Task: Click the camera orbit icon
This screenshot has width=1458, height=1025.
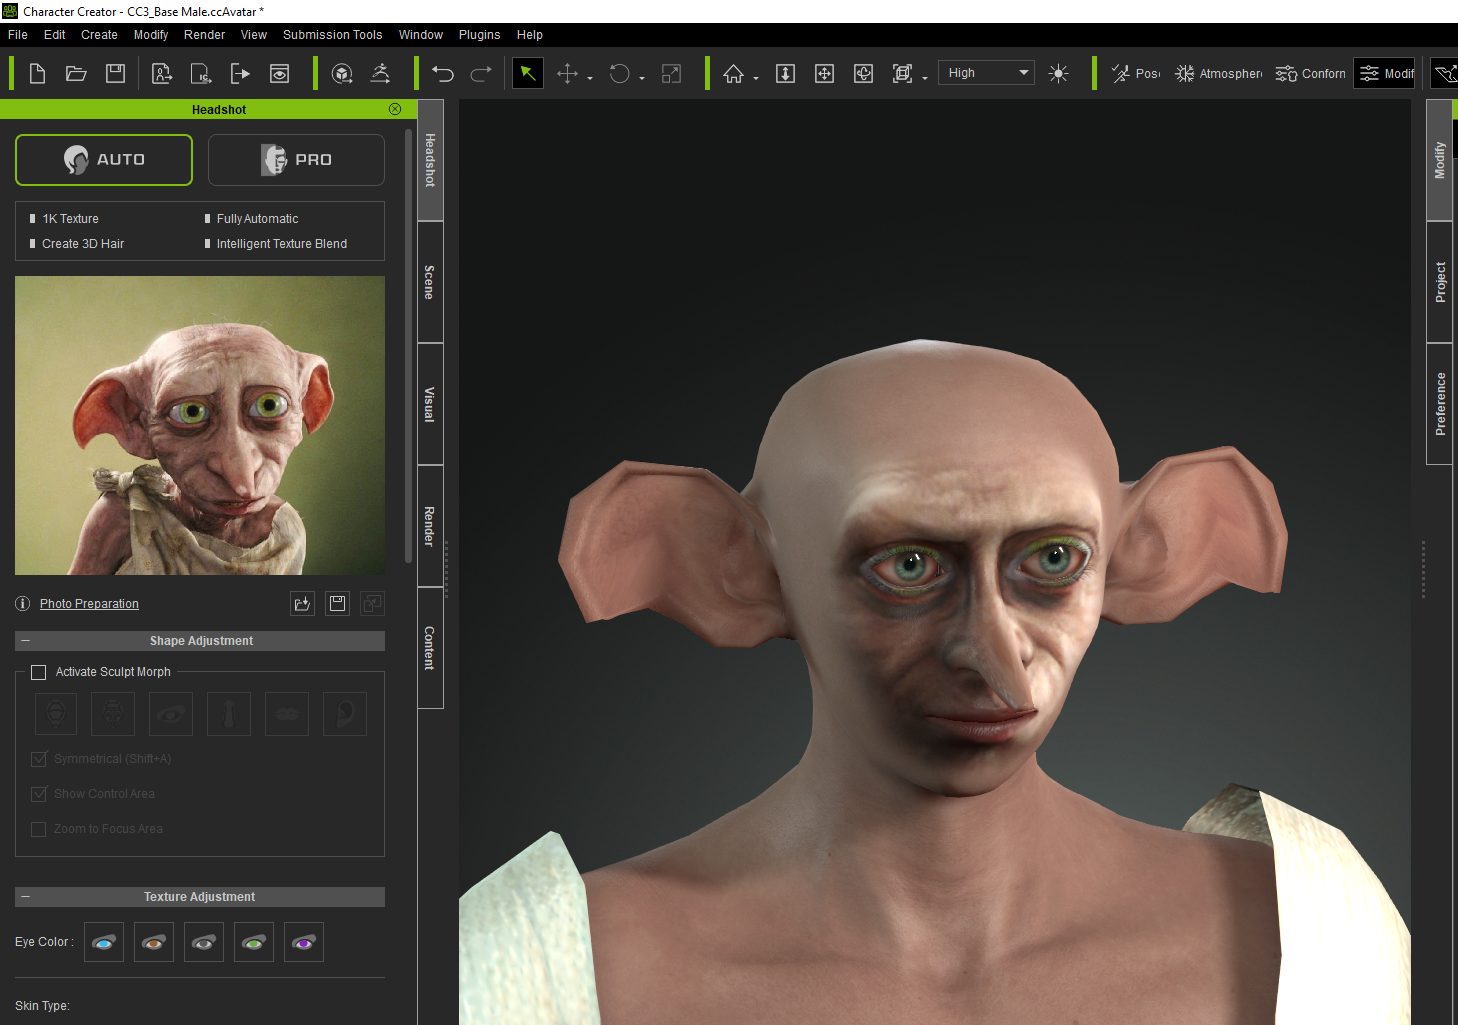Action: (864, 73)
